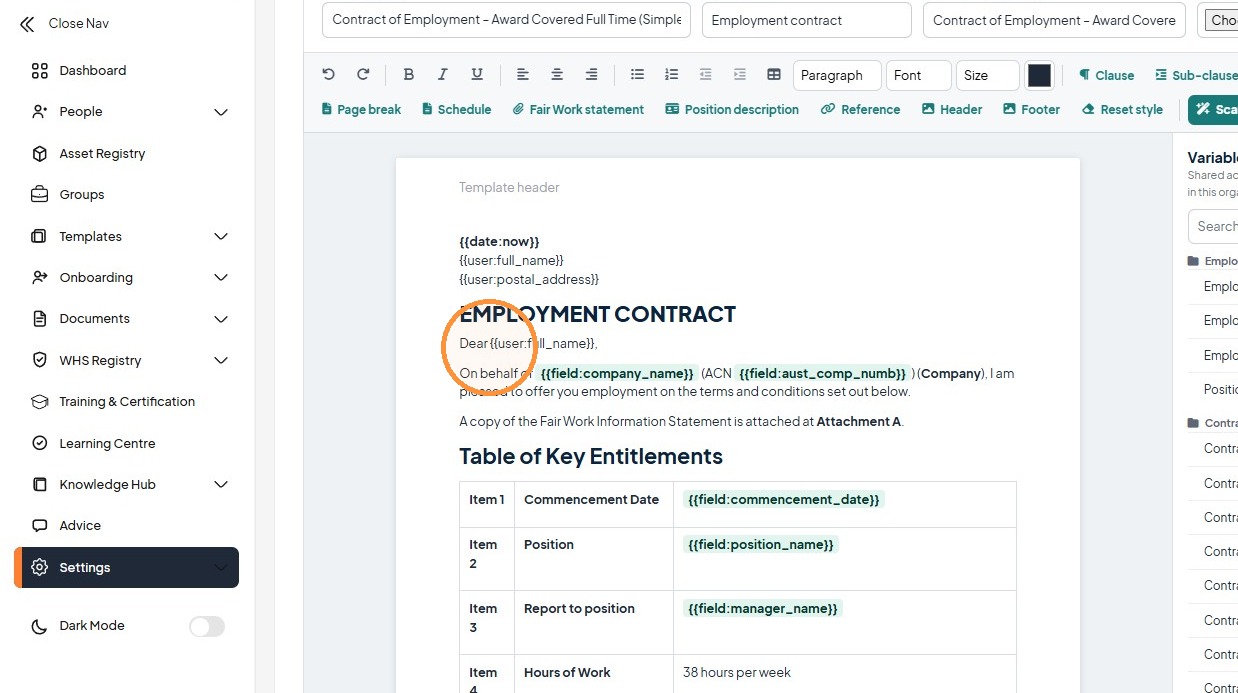Expand the Onboarding submenu chevron

(221, 278)
